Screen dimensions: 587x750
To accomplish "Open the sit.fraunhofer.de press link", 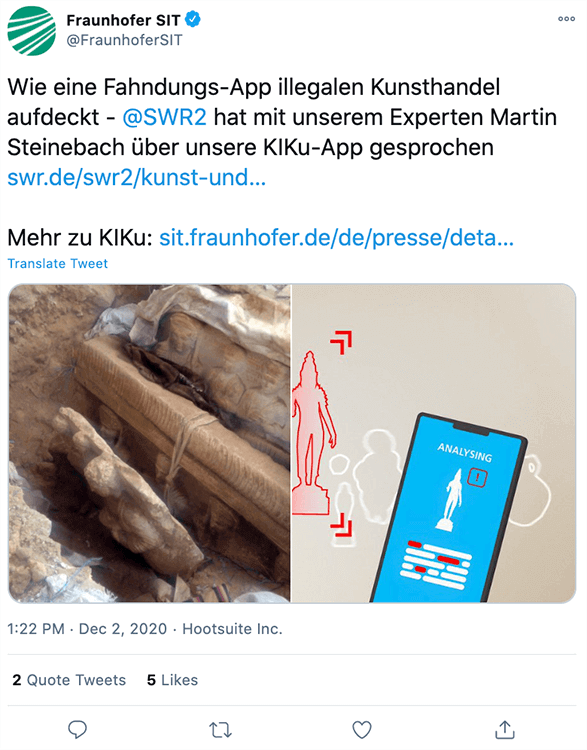I will point(336,238).
